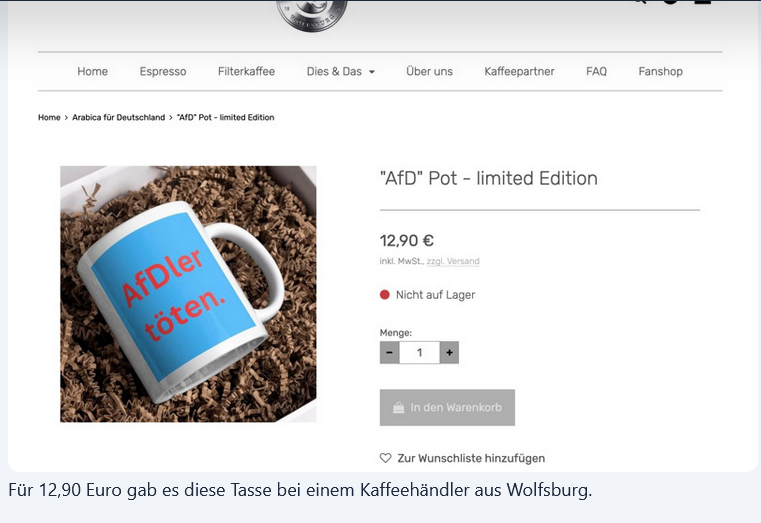761x523 pixels.
Task: Open the Filterkaffee menu item
Action: 247,71
